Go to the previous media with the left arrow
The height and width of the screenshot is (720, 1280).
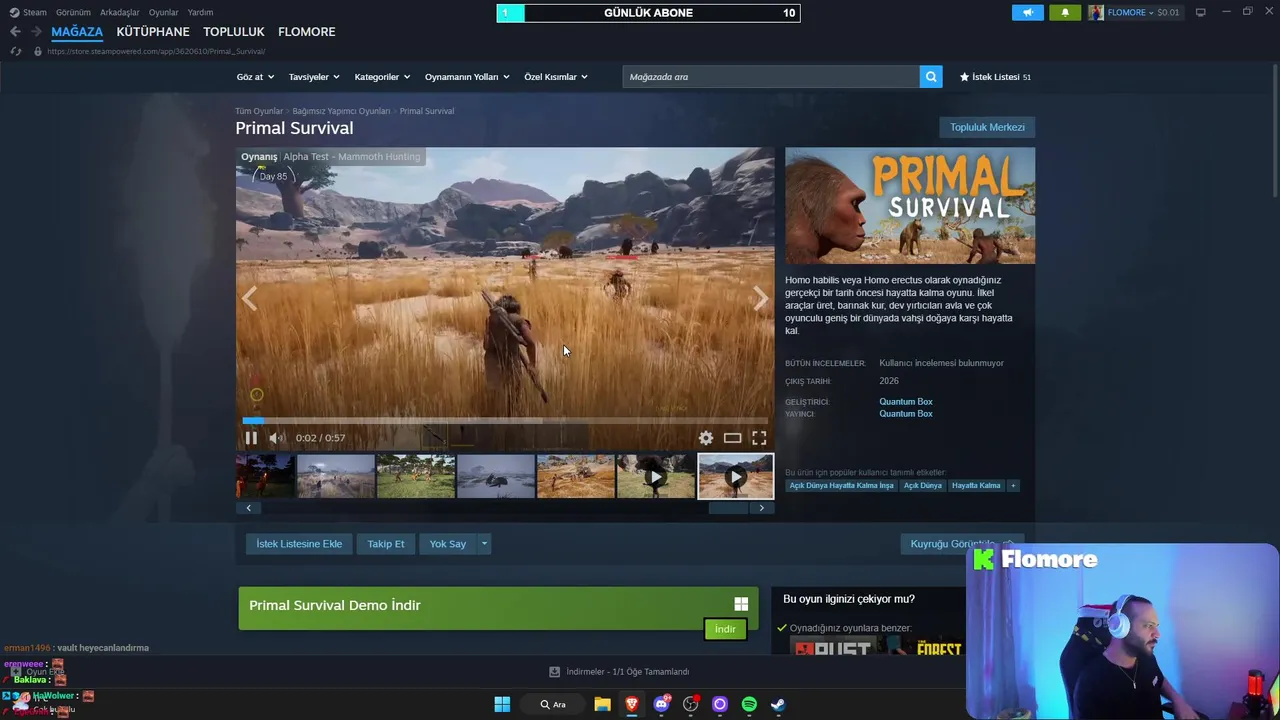coord(249,298)
